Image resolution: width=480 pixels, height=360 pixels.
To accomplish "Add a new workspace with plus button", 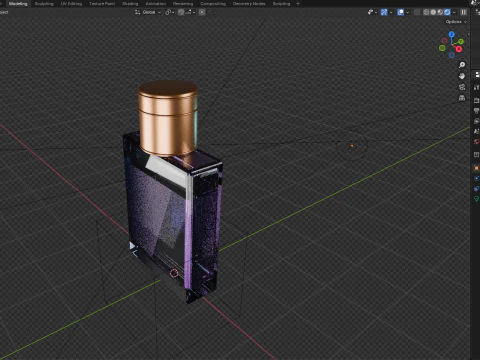I will pos(298,4).
